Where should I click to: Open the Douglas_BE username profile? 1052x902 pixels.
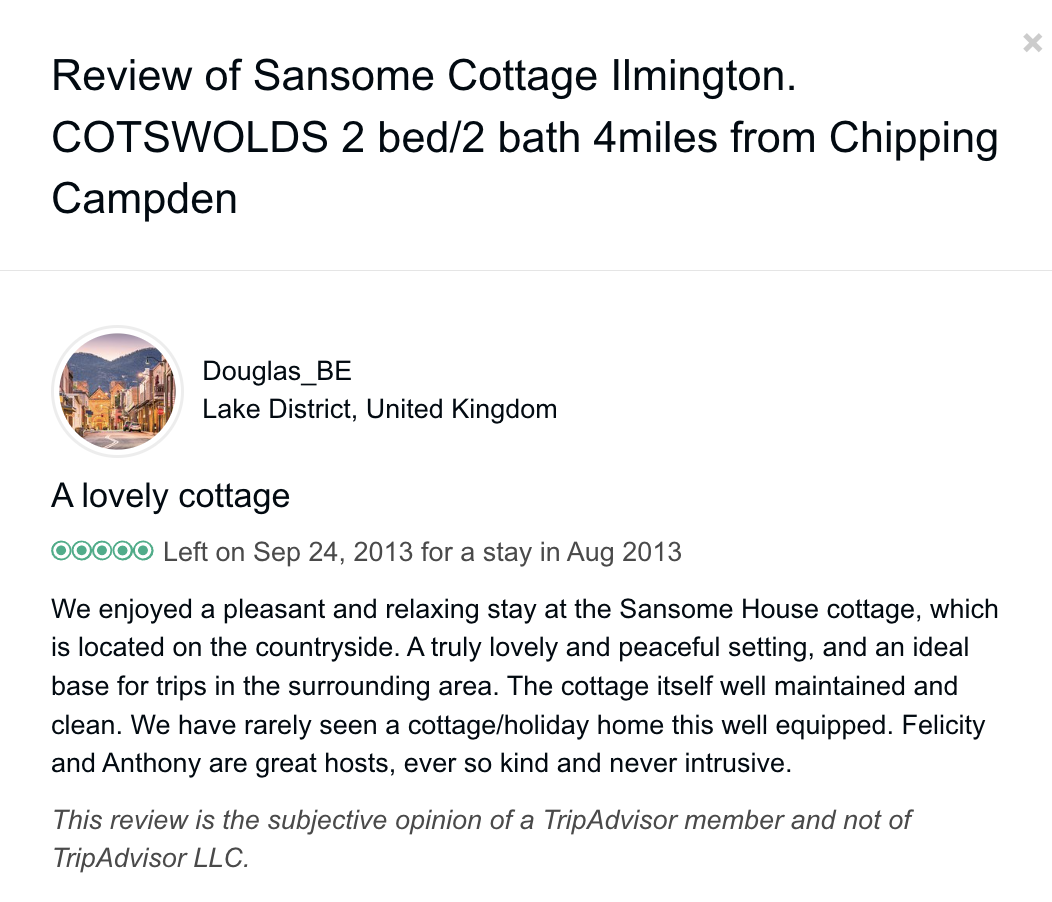tap(277, 372)
